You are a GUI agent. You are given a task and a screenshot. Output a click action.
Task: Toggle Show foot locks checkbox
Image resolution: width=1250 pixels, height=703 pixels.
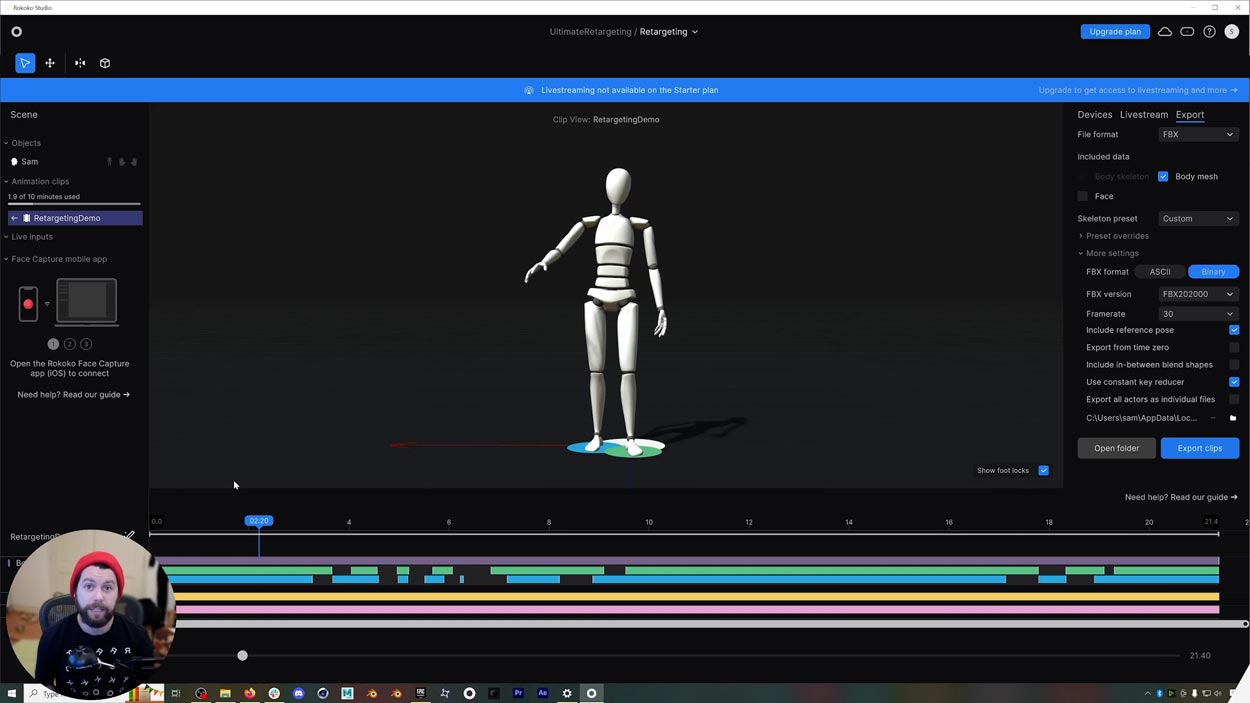(x=1043, y=470)
